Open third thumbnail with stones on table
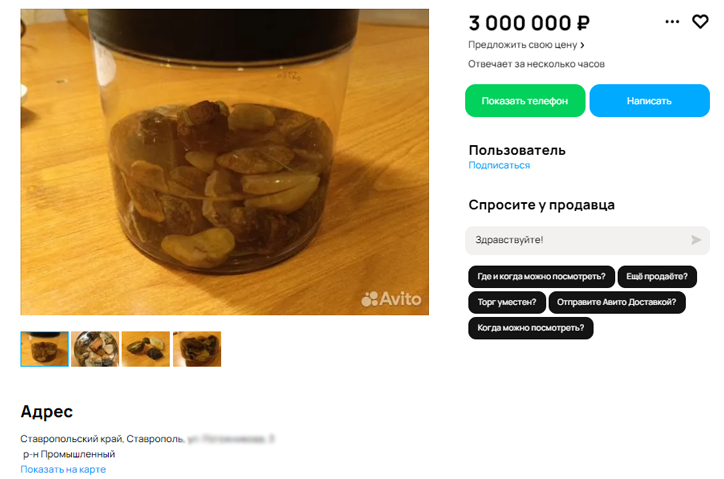 click(146, 349)
